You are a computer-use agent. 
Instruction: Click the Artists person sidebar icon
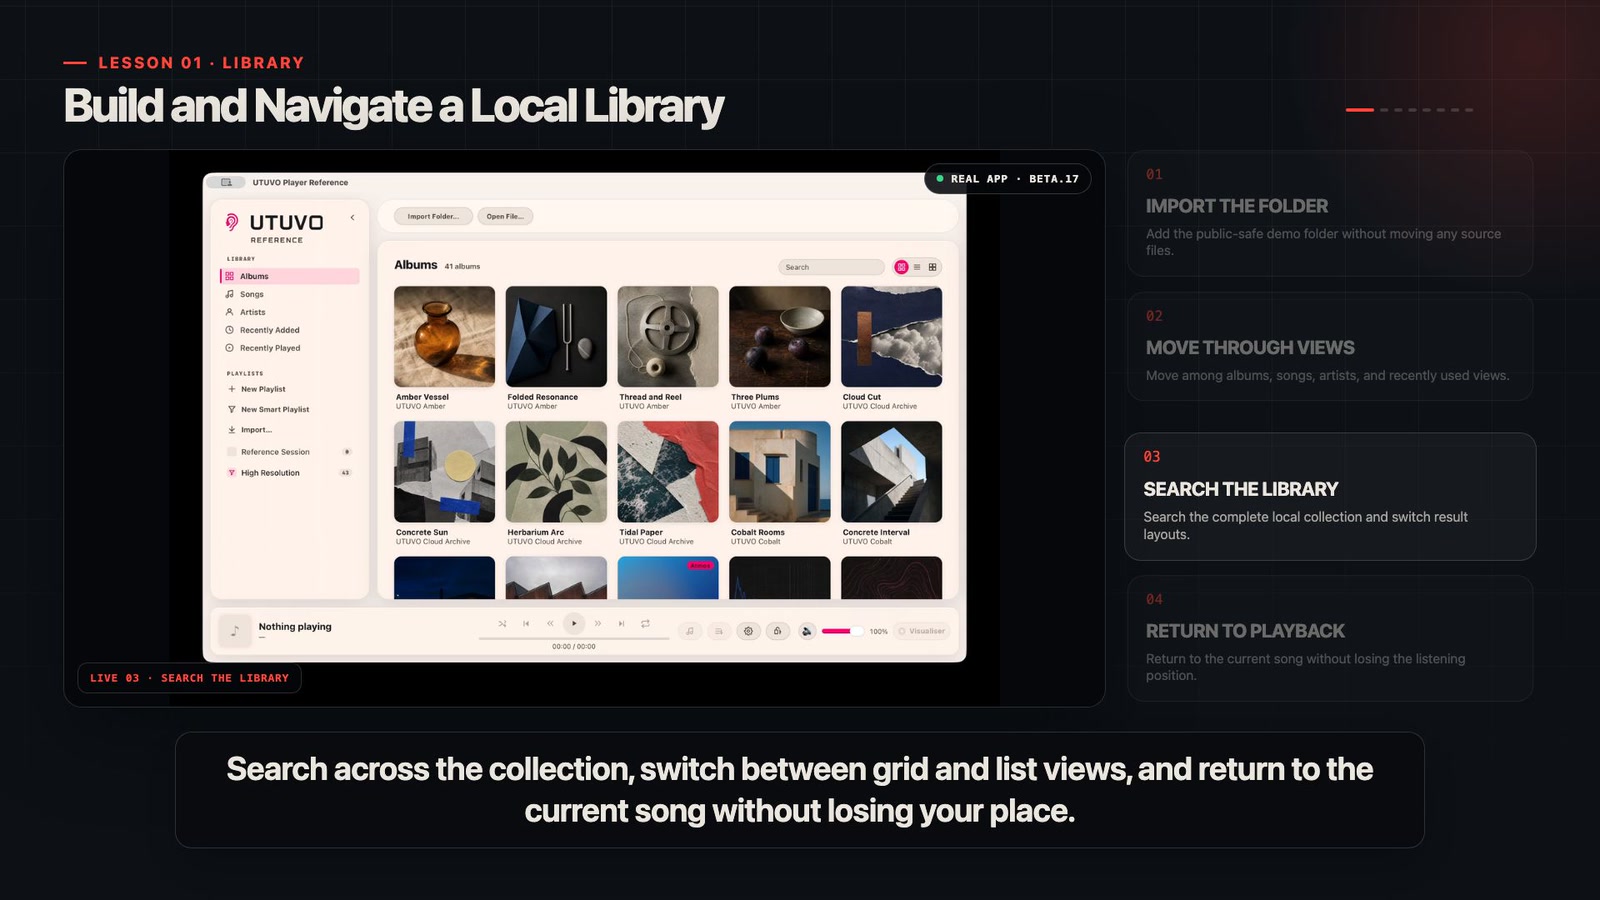(x=230, y=312)
